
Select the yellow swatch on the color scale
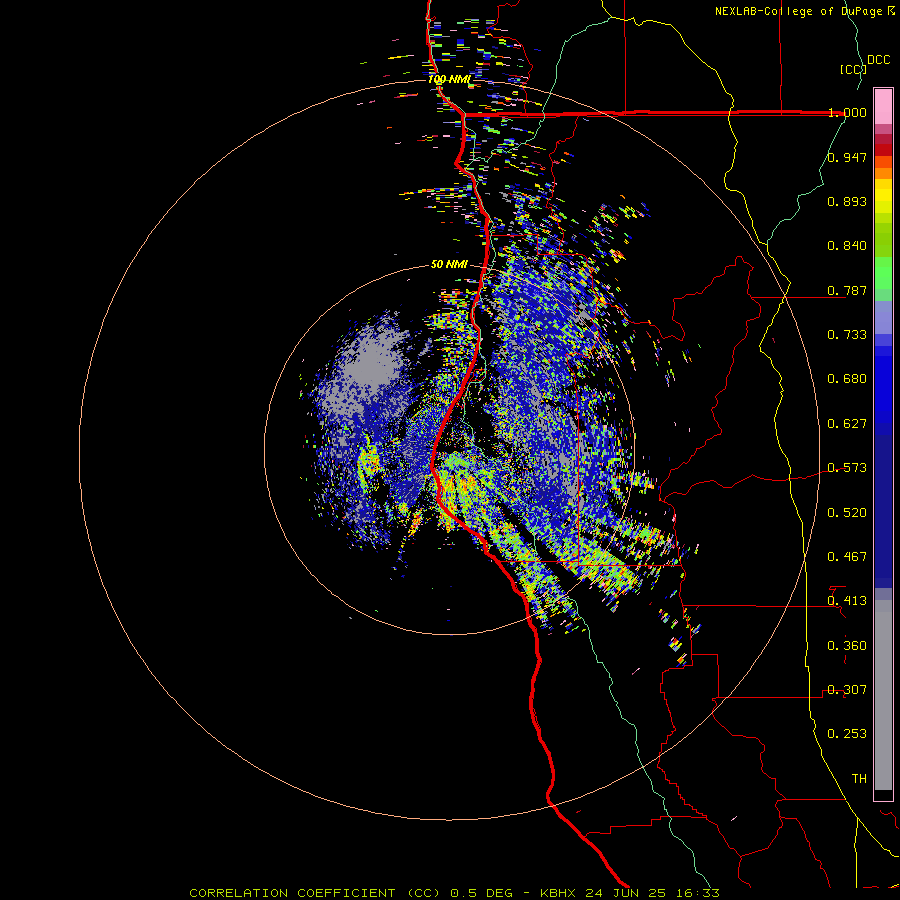(x=883, y=196)
